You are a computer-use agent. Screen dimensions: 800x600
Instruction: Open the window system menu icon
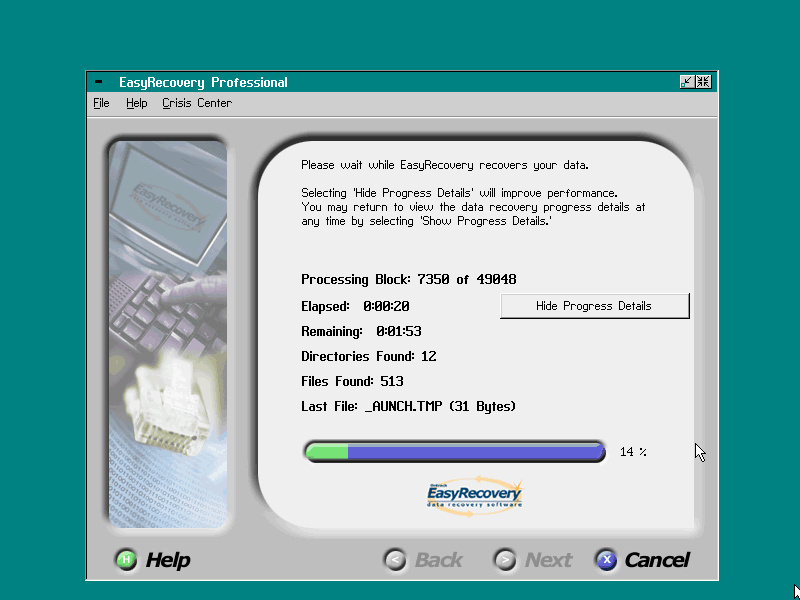(98, 82)
